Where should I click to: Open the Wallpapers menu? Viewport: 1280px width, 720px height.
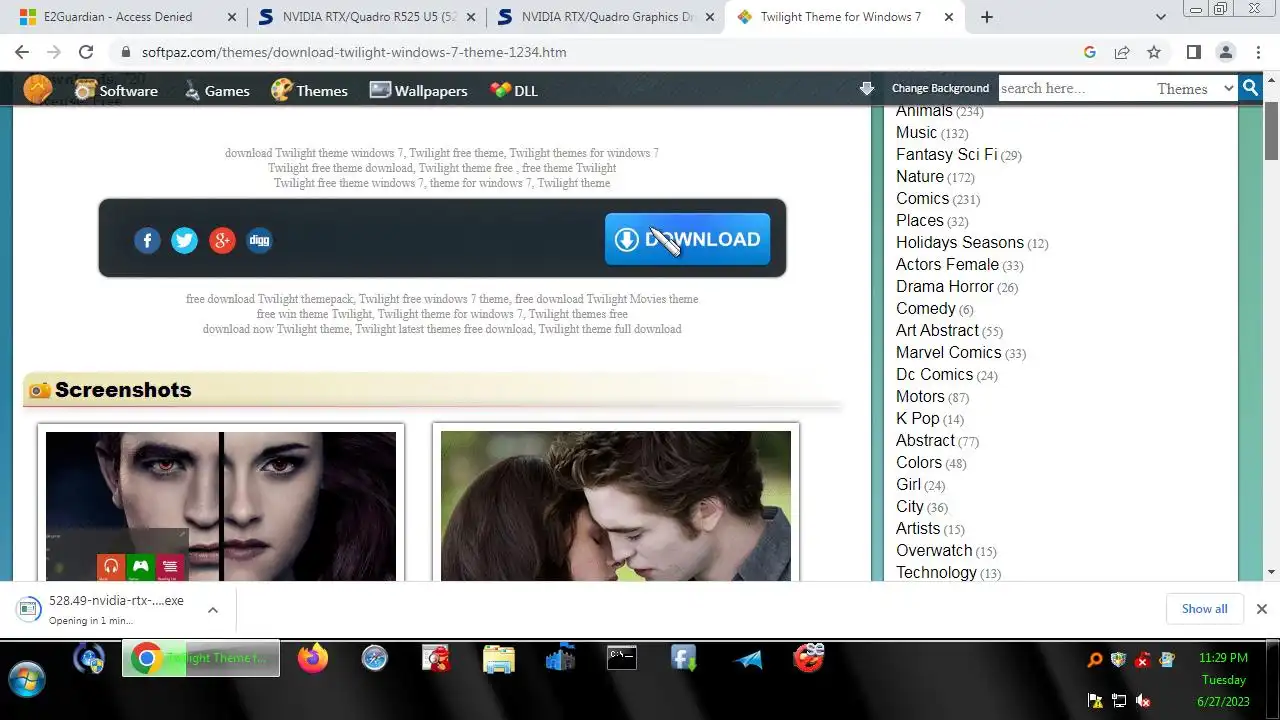[418, 90]
